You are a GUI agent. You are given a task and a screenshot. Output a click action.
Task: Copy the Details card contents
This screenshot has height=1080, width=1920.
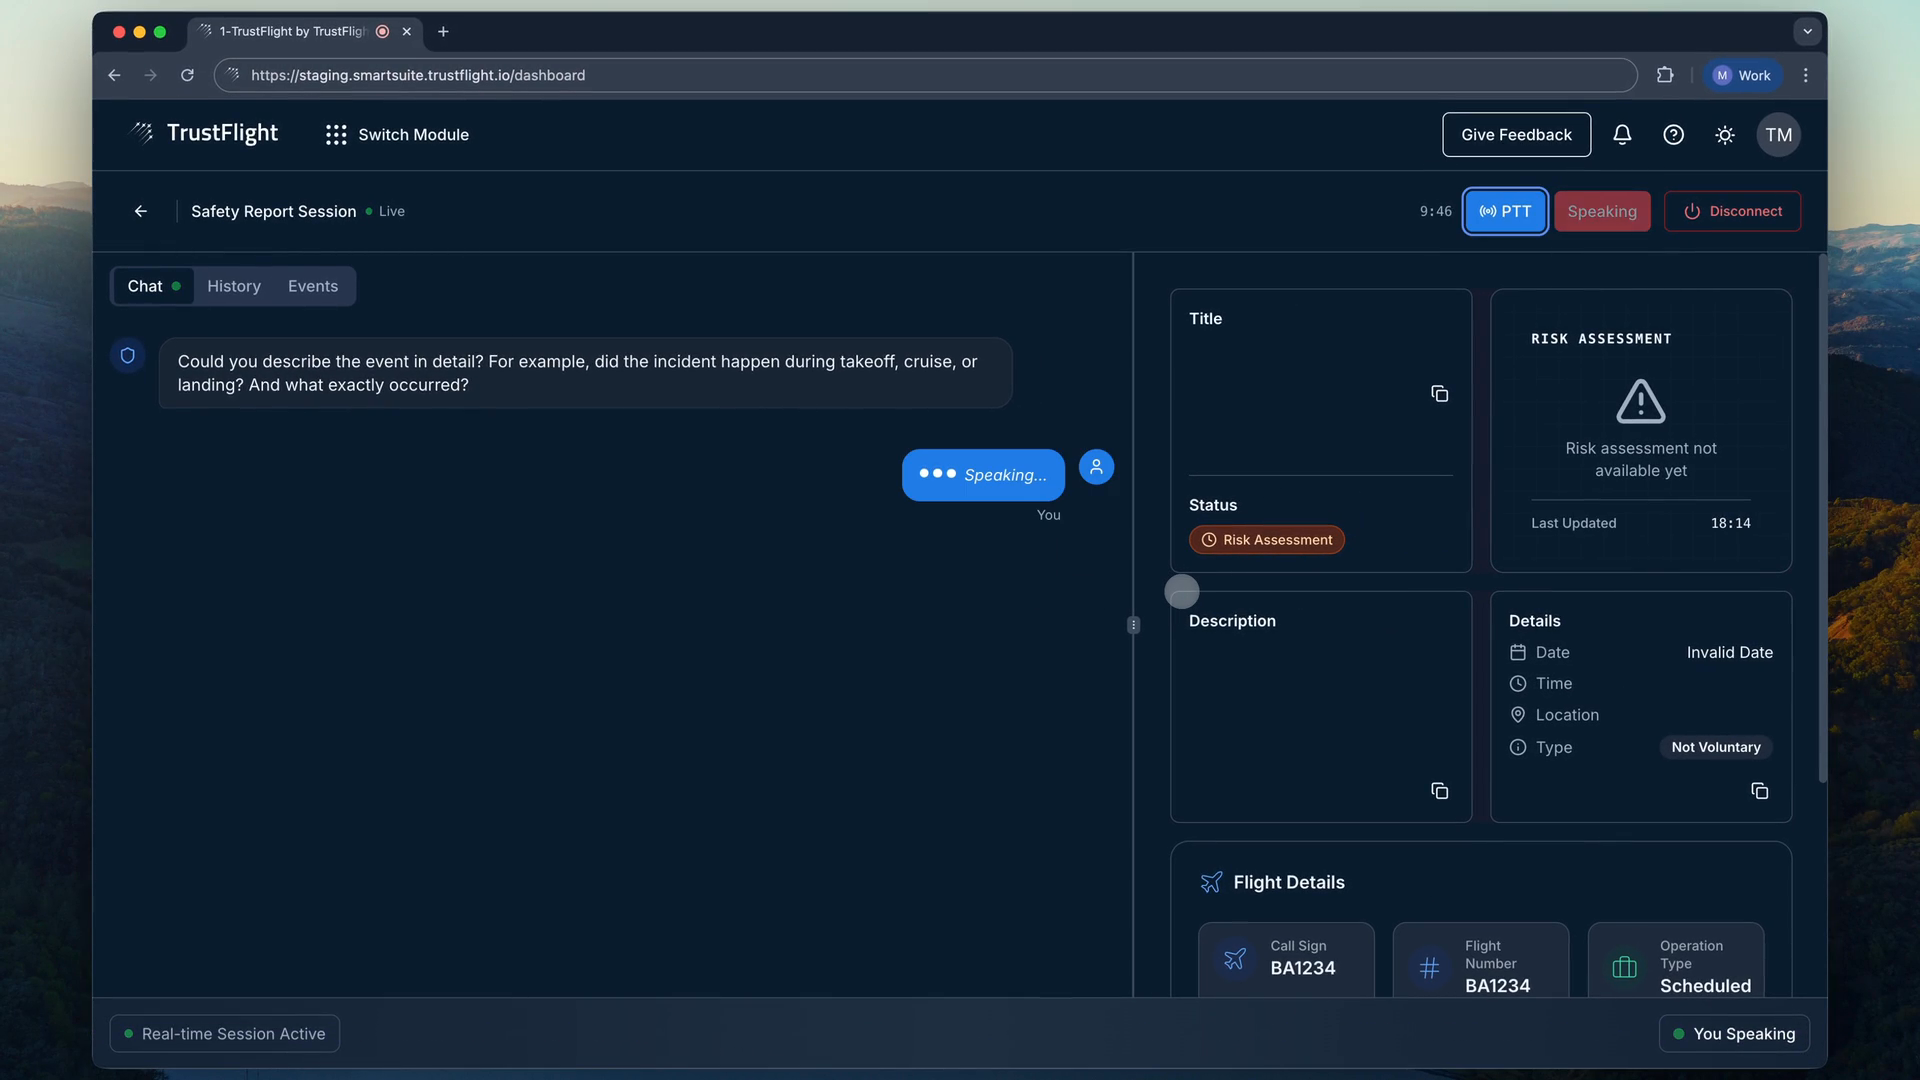[1759, 791]
